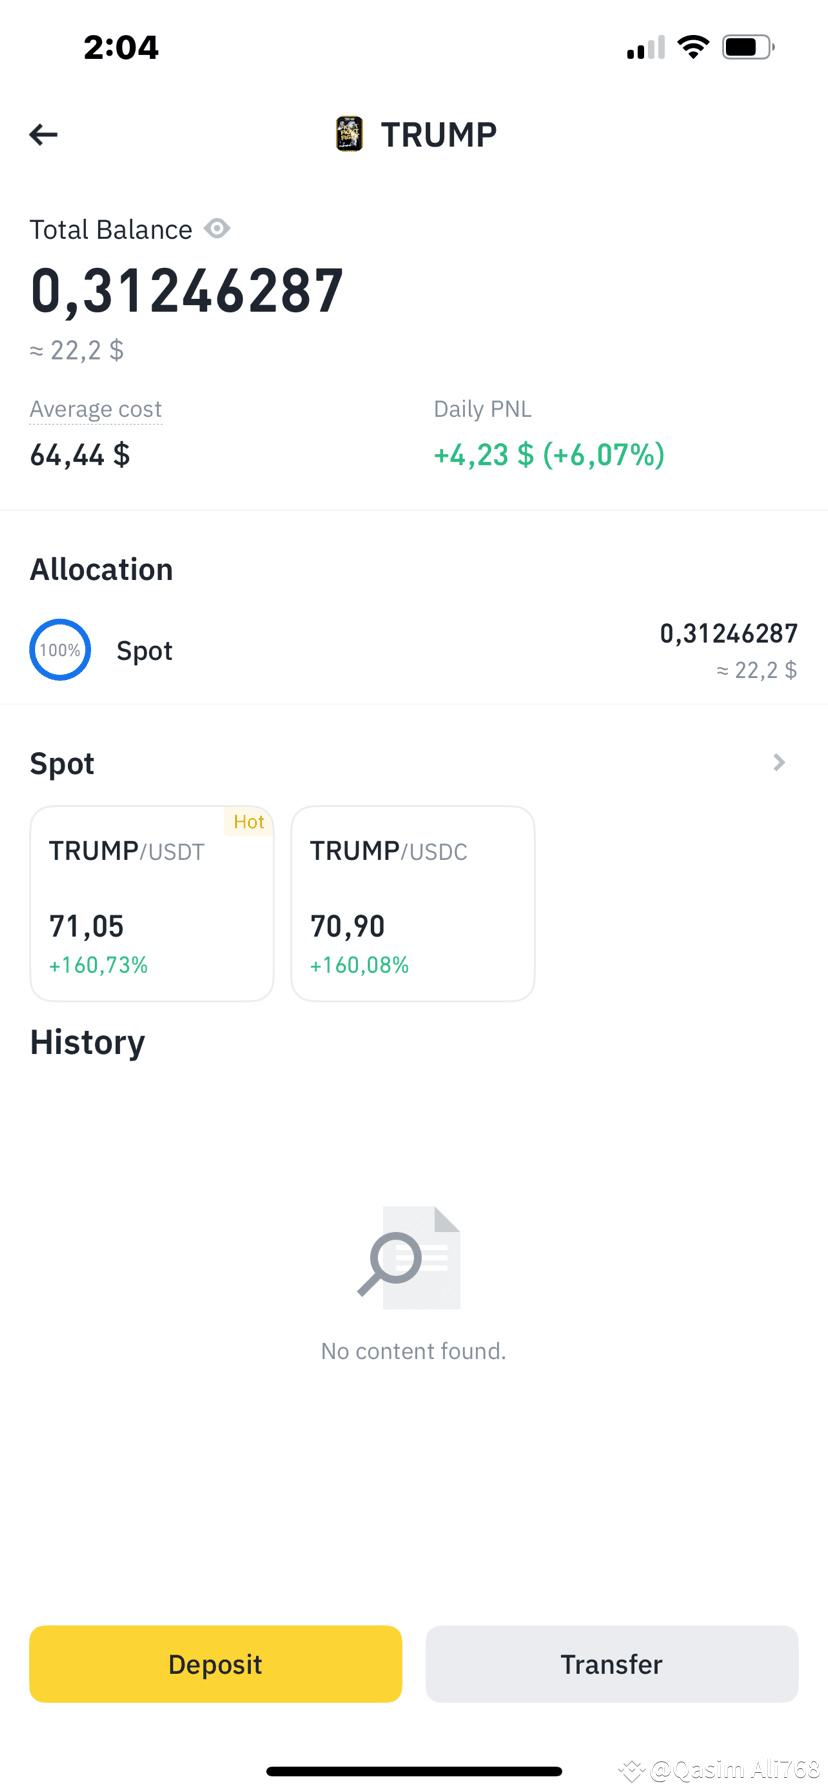Tap the WiFi status bar icon

(693, 47)
